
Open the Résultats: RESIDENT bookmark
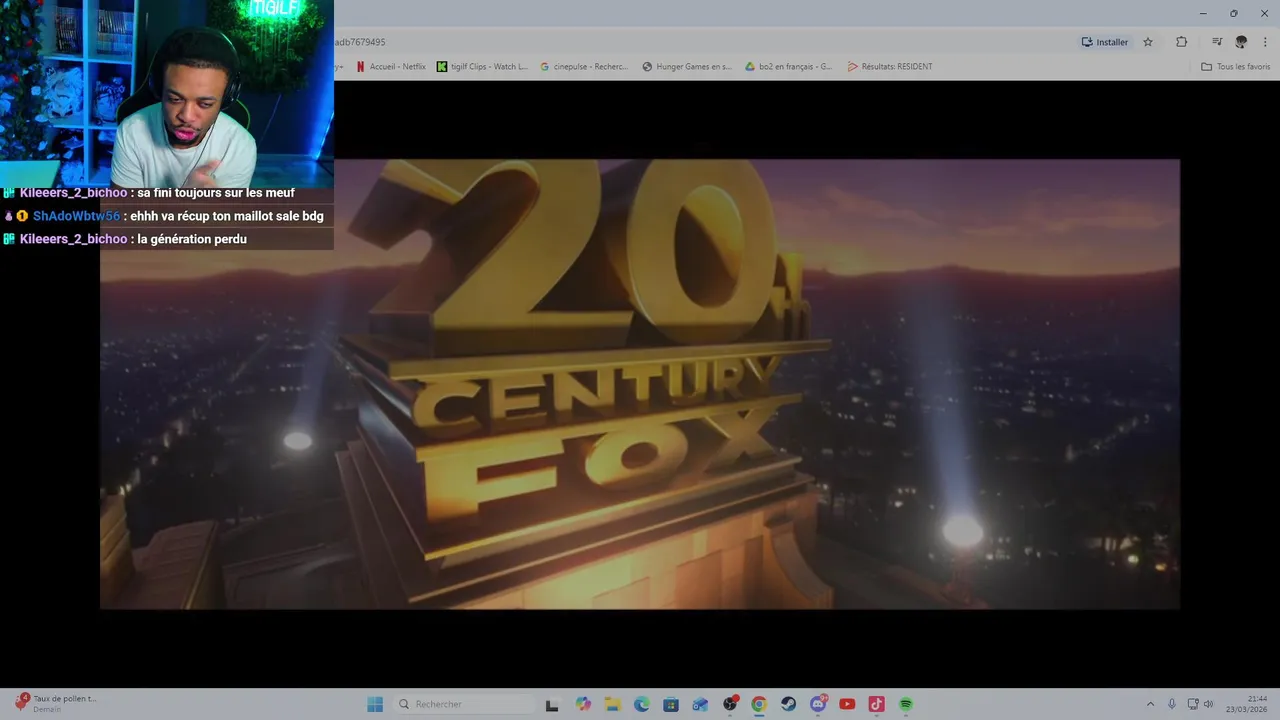click(x=890, y=67)
